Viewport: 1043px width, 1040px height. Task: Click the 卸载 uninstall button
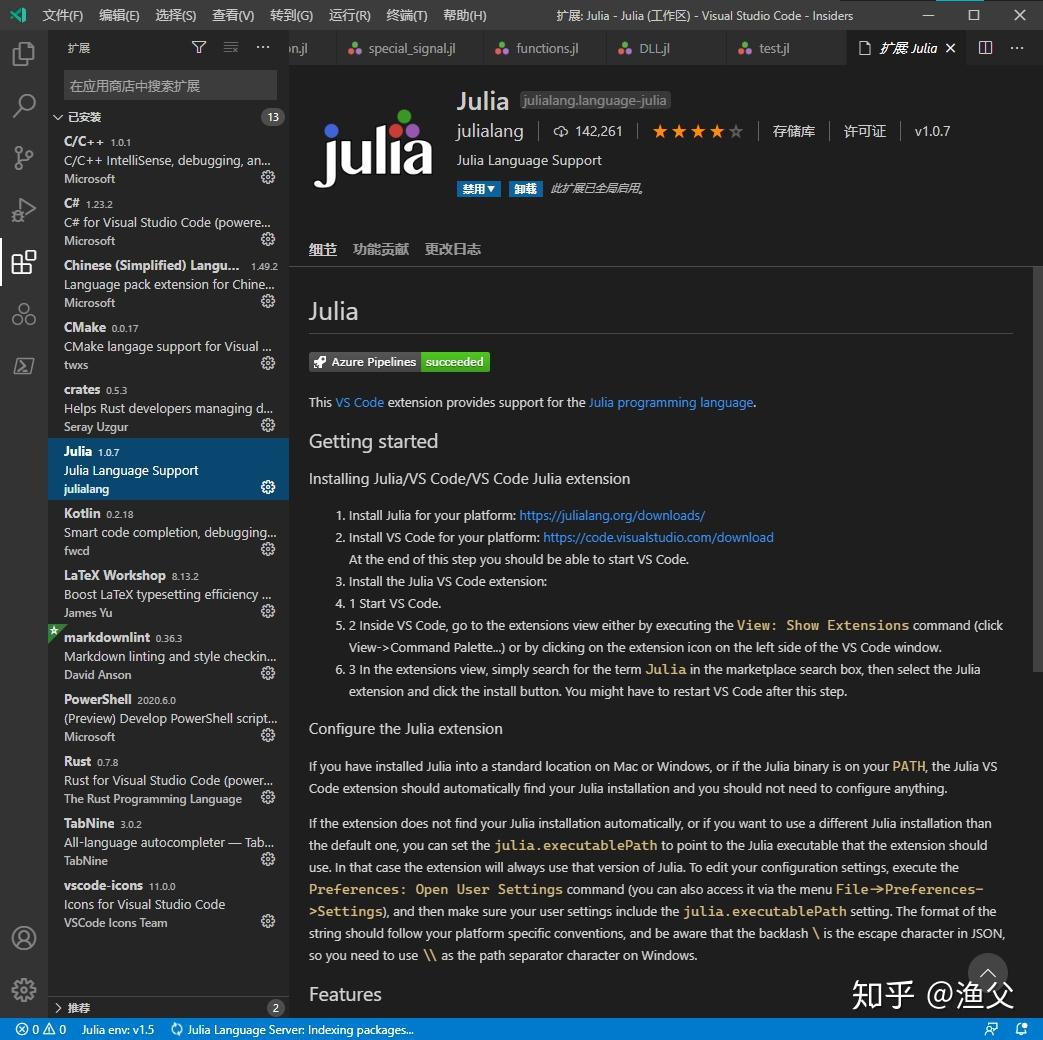point(525,189)
